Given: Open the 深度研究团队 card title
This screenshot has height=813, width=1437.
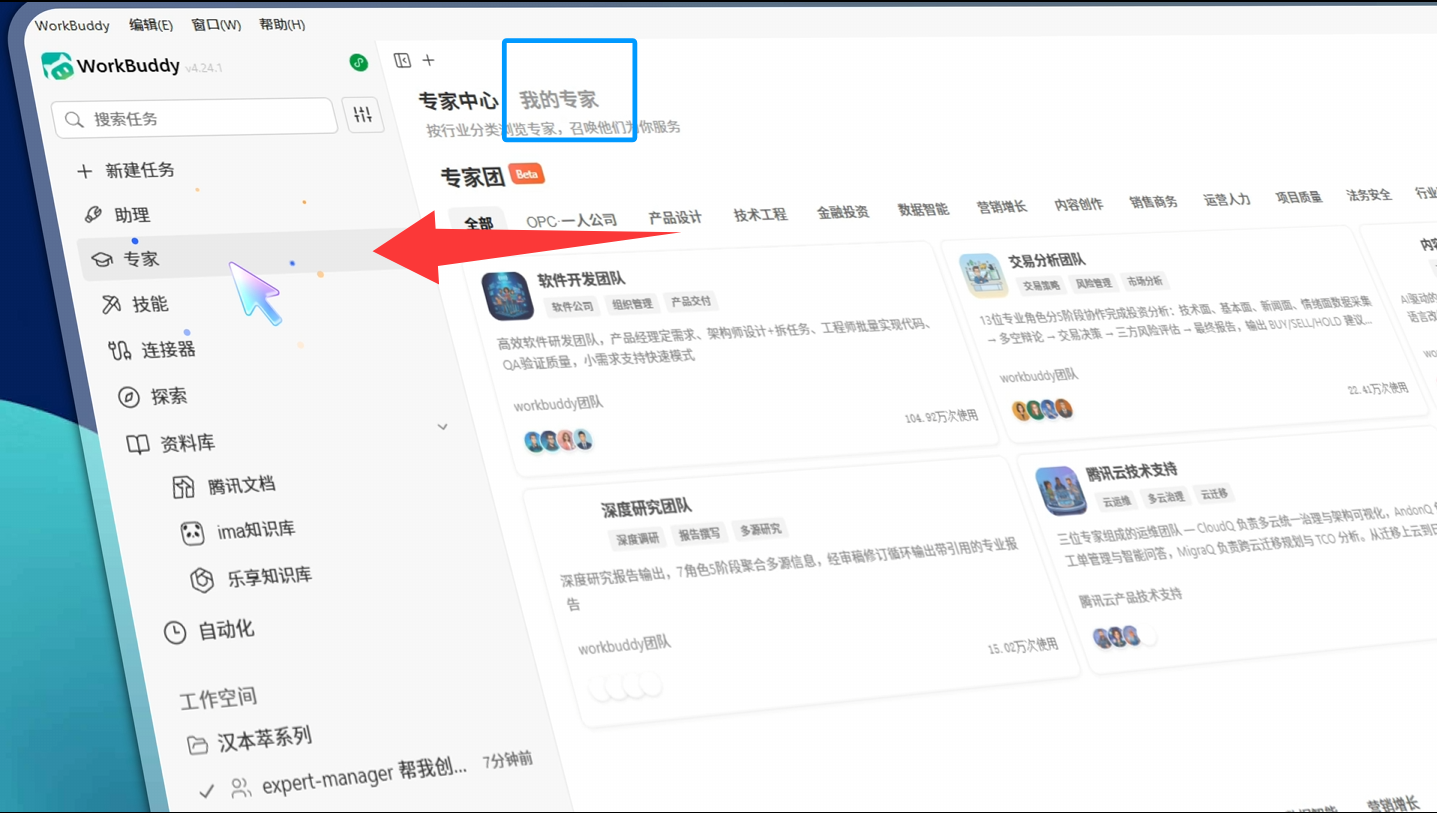Looking at the screenshot, I should [x=646, y=508].
